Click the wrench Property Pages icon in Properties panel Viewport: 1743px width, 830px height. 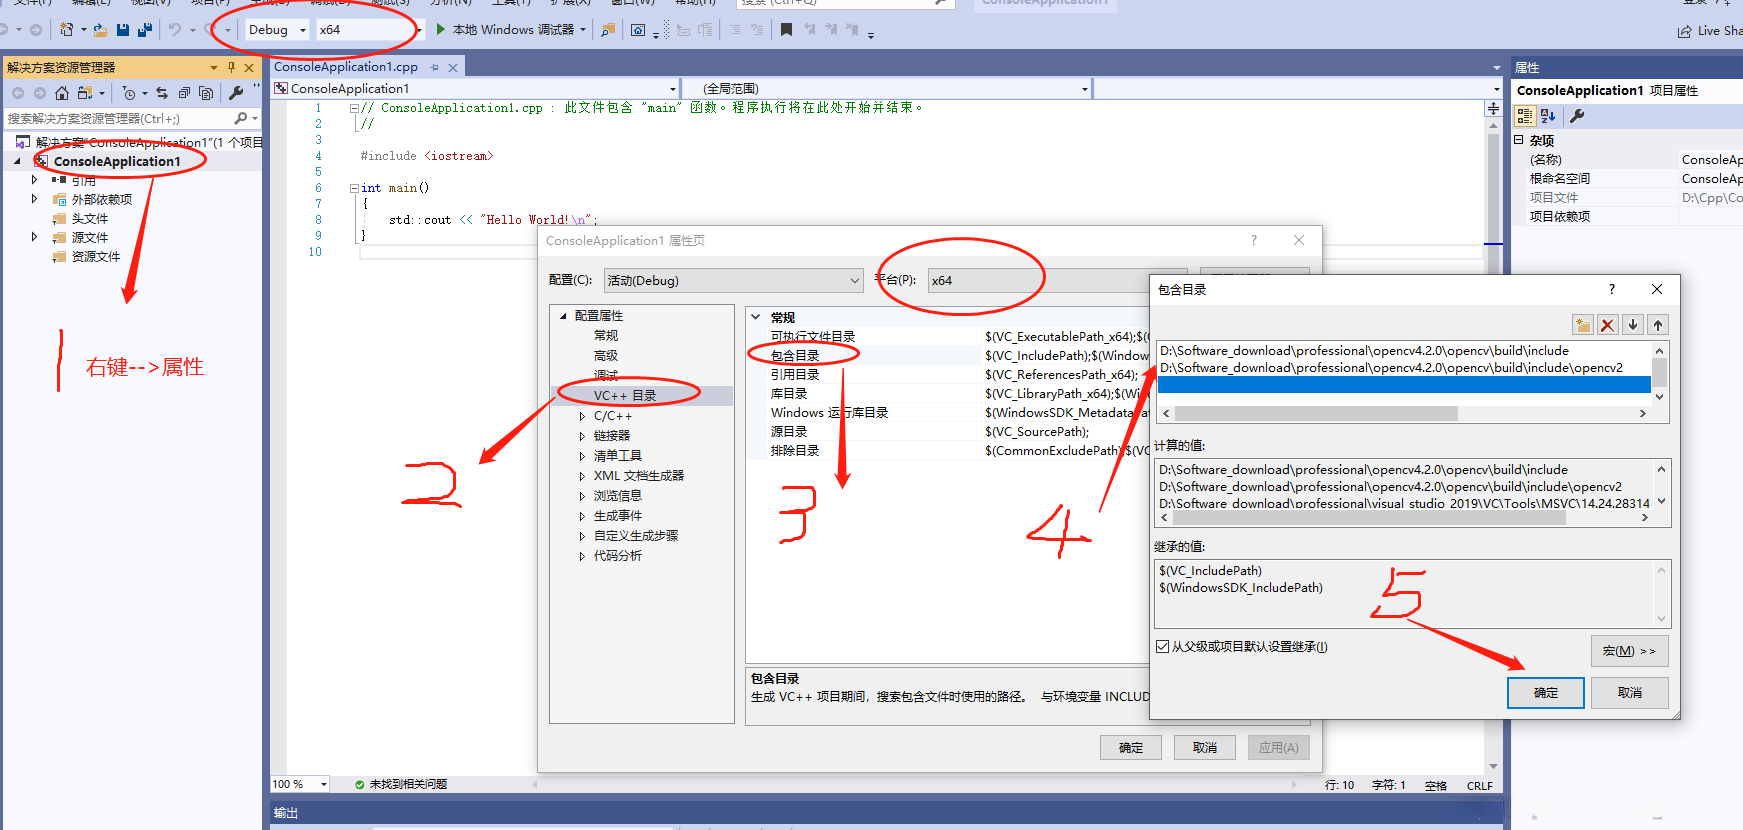(1577, 116)
